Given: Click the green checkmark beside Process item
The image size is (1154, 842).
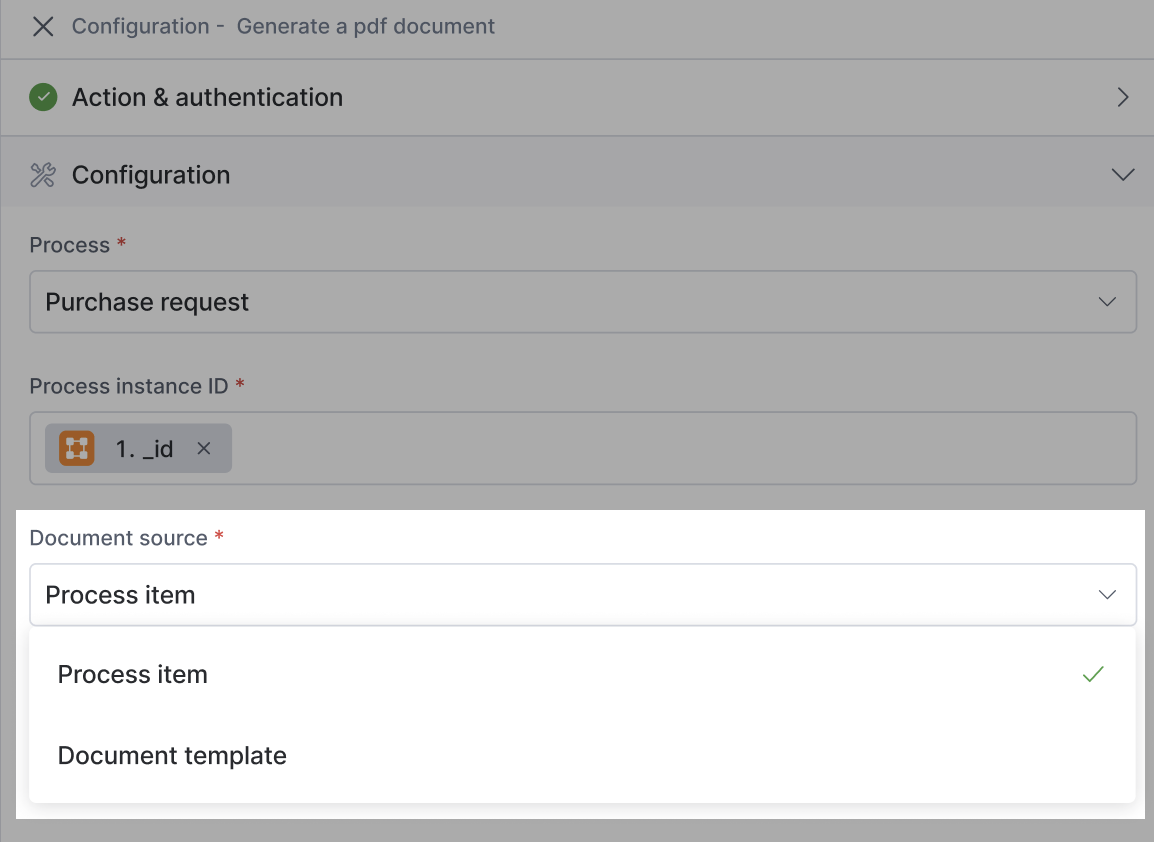Looking at the screenshot, I should click(x=1093, y=675).
